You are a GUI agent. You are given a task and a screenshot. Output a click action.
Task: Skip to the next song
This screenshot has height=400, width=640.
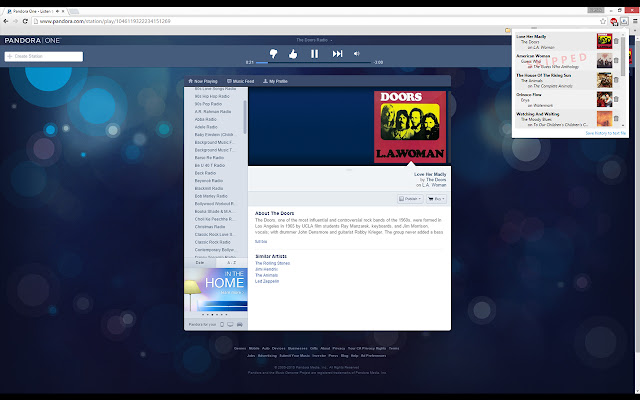(x=337, y=53)
